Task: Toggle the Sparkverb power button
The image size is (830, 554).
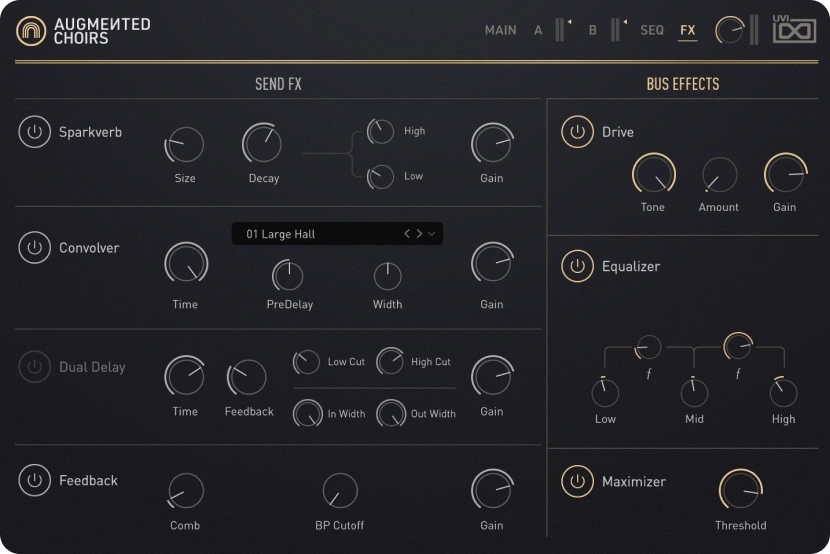Action: point(35,132)
